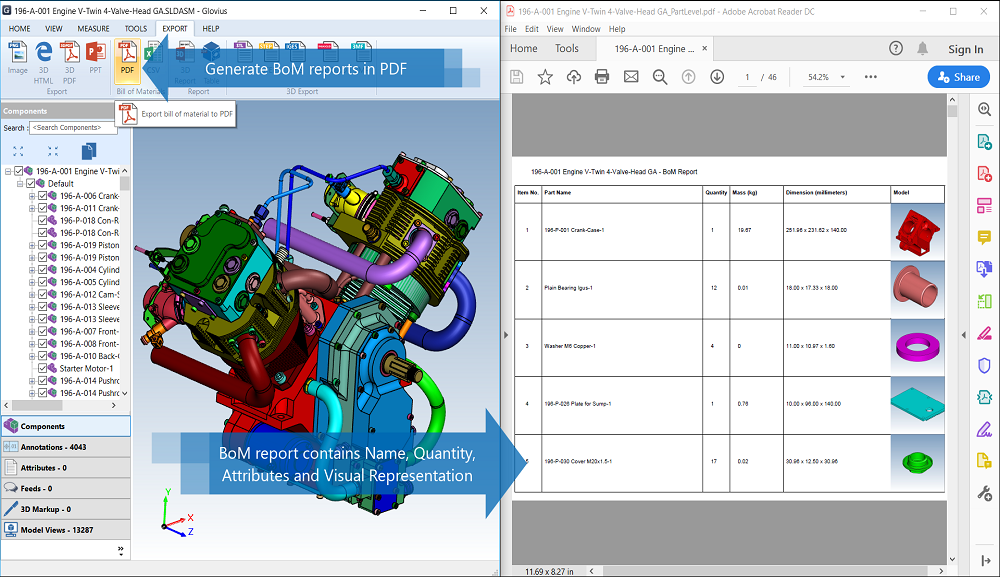Toggle the 196-A-006 Crank checkbox
The width and height of the screenshot is (1000, 577).
pyautogui.click(x=43, y=196)
